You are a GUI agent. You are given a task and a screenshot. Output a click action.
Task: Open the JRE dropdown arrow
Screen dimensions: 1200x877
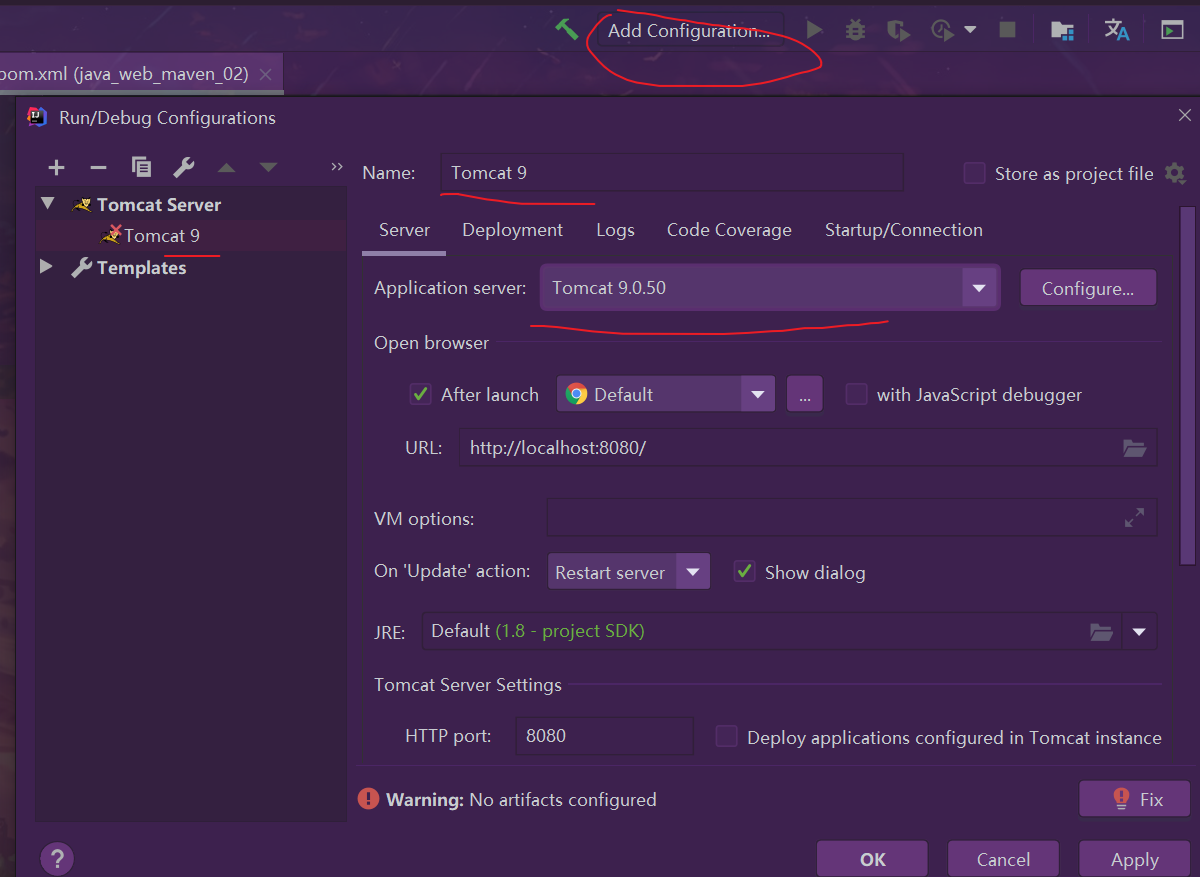coord(1139,632)
